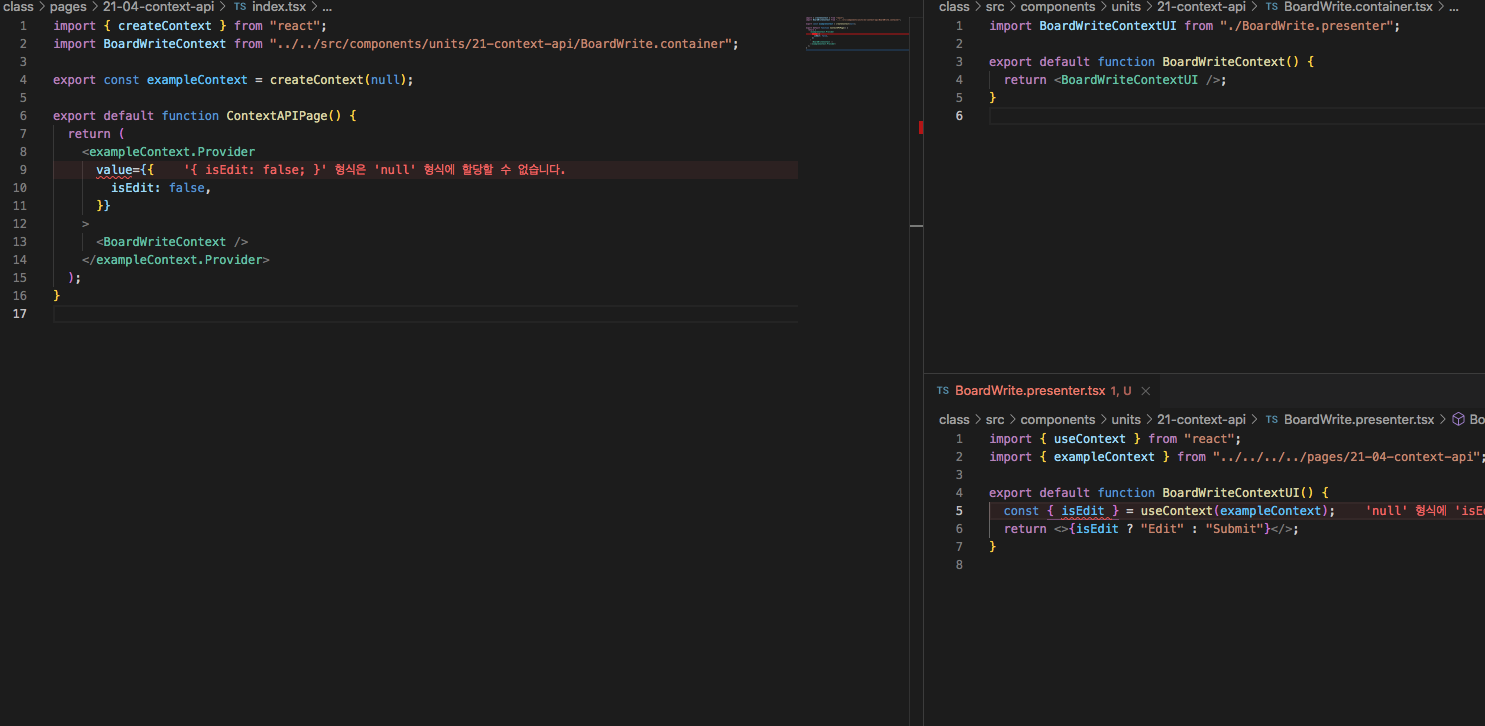Click 'isEdit: false,' on line 10 of index.tsx
This screenshot has width=1485, height=726.
[161, 188]
